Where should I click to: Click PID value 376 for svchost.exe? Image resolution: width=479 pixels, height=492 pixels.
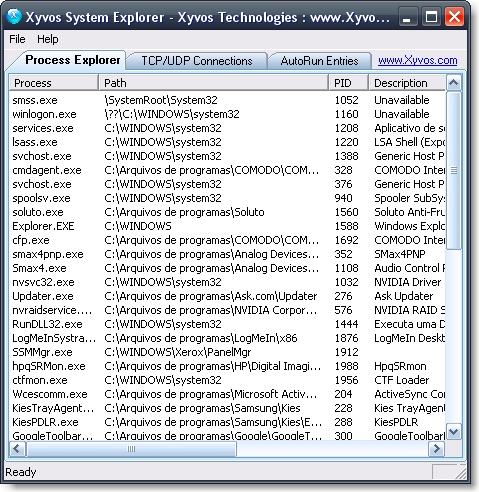tap(343, 184)
